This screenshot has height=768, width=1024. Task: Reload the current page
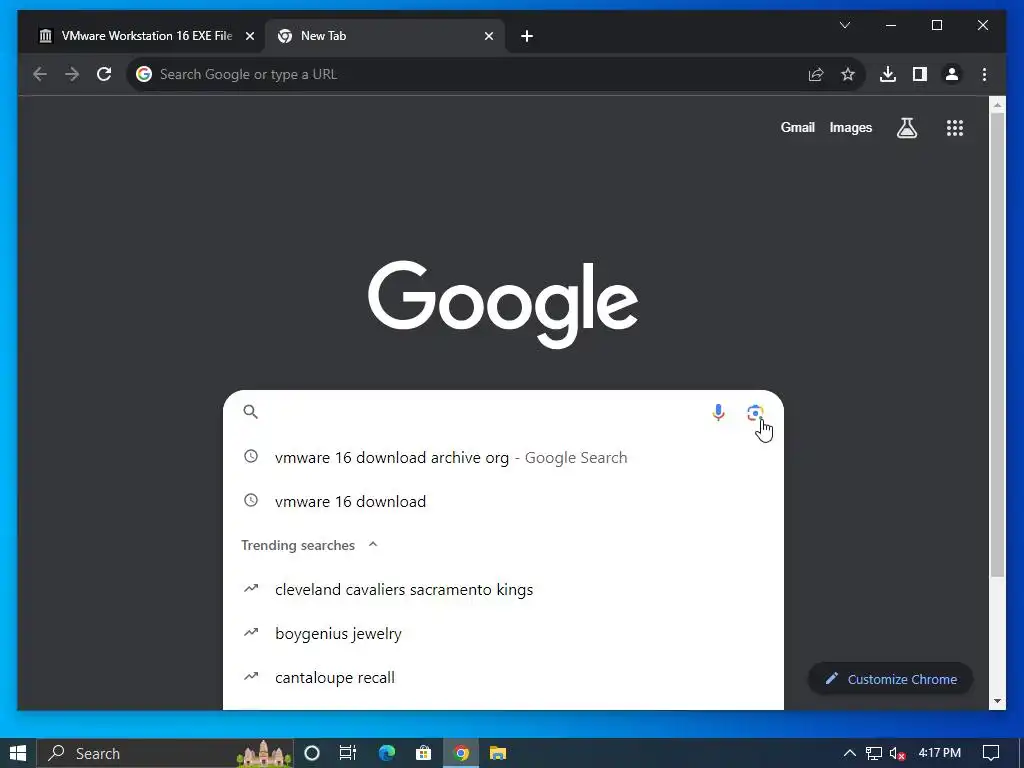(104, 74)
